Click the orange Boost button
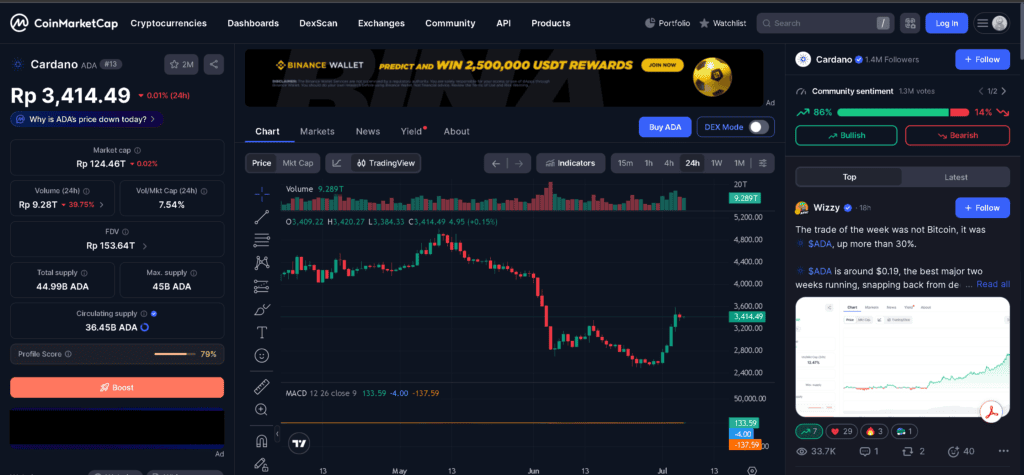This screenshot has width=1024, height=475. pyautogui.click(x=117, y=387)
